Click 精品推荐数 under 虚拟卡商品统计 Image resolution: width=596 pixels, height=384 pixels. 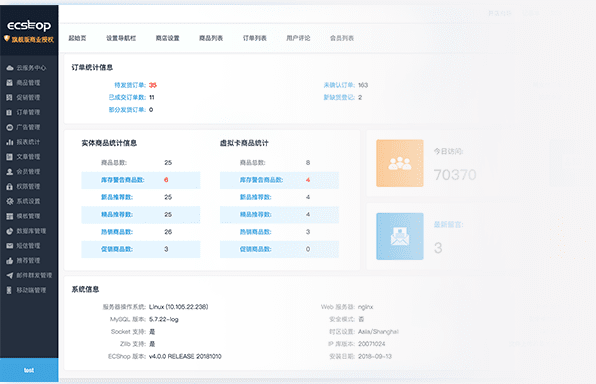255,214
